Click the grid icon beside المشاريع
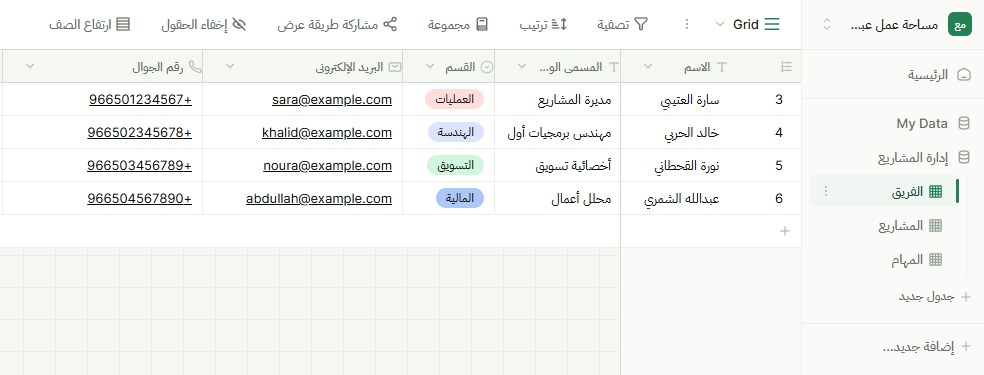984x375 pixels. (935, 226)
